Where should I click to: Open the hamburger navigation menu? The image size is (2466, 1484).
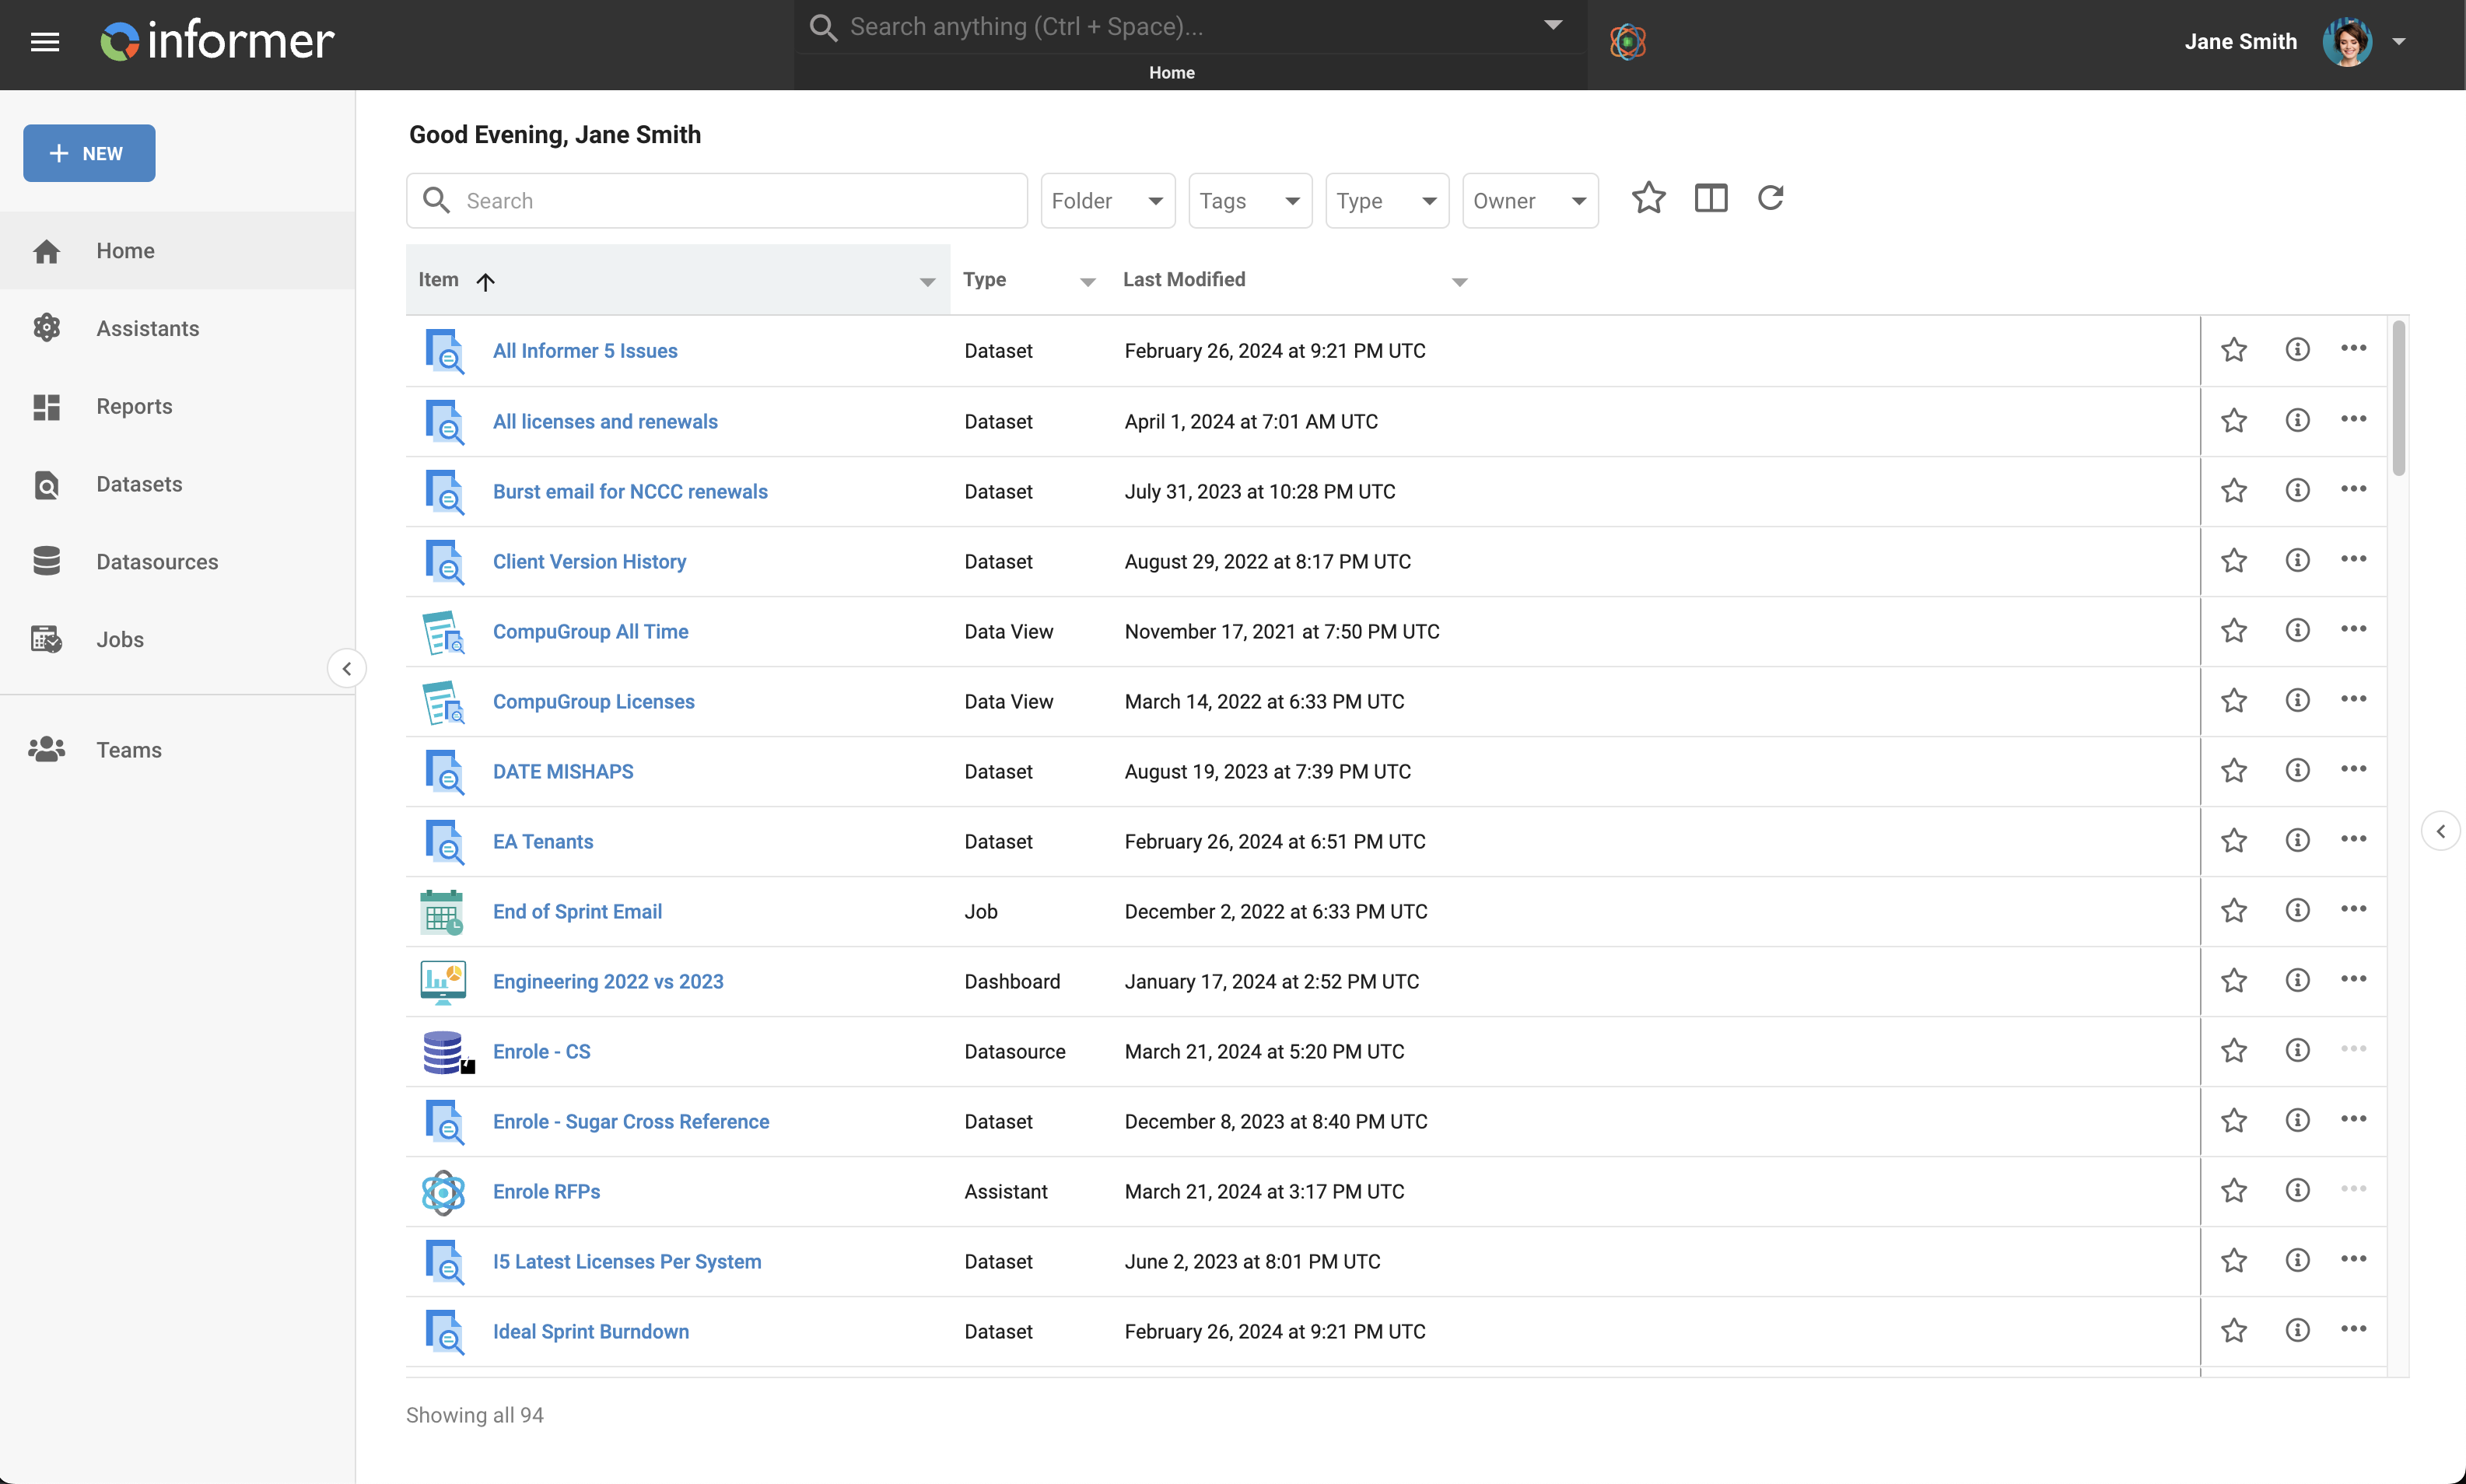tap(45, 42)
